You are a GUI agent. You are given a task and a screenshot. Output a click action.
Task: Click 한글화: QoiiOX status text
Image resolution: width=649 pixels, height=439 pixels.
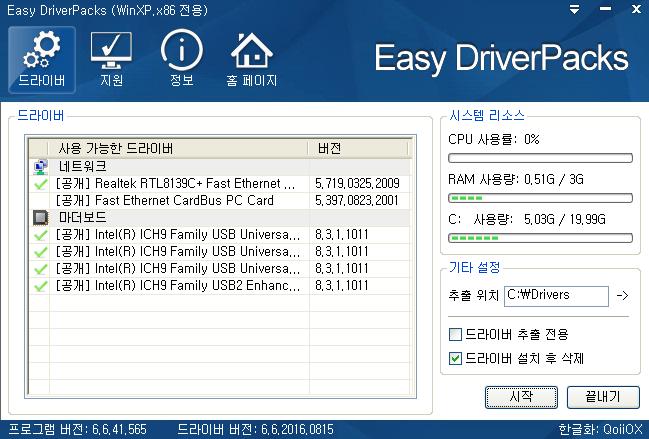(x=600, y=429)
